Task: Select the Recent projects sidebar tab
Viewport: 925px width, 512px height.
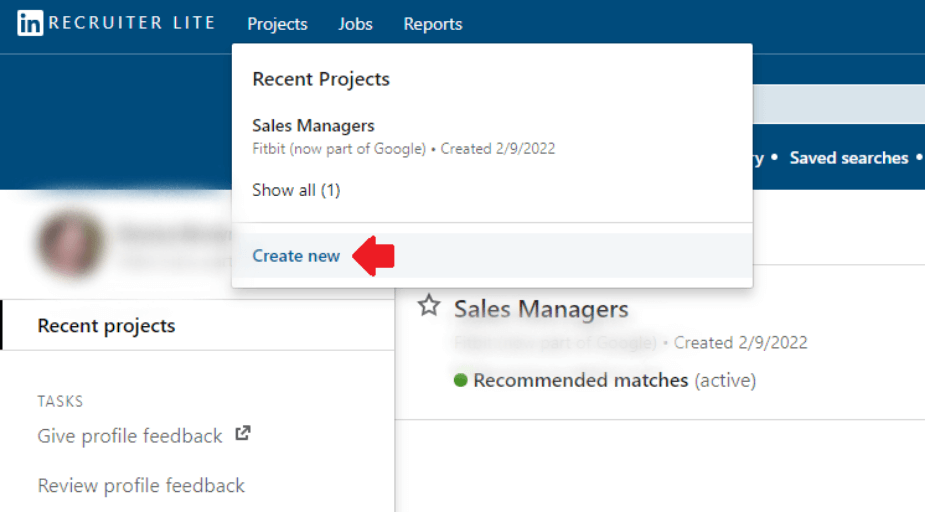Action: [198, 326]
